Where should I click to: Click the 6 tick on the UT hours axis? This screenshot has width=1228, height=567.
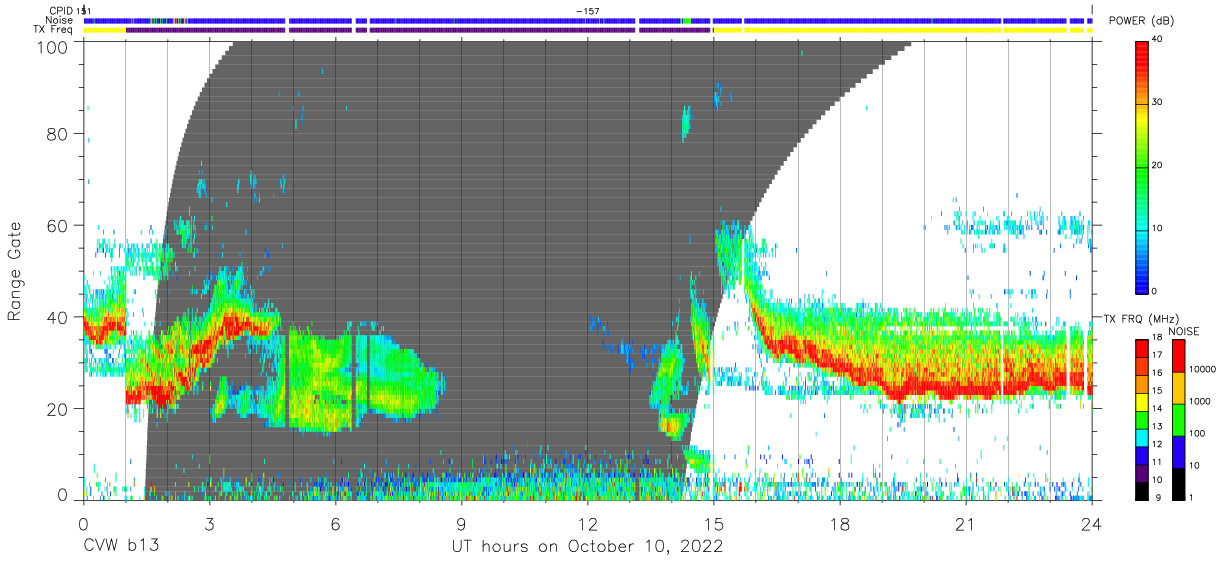tap(336, 523)
